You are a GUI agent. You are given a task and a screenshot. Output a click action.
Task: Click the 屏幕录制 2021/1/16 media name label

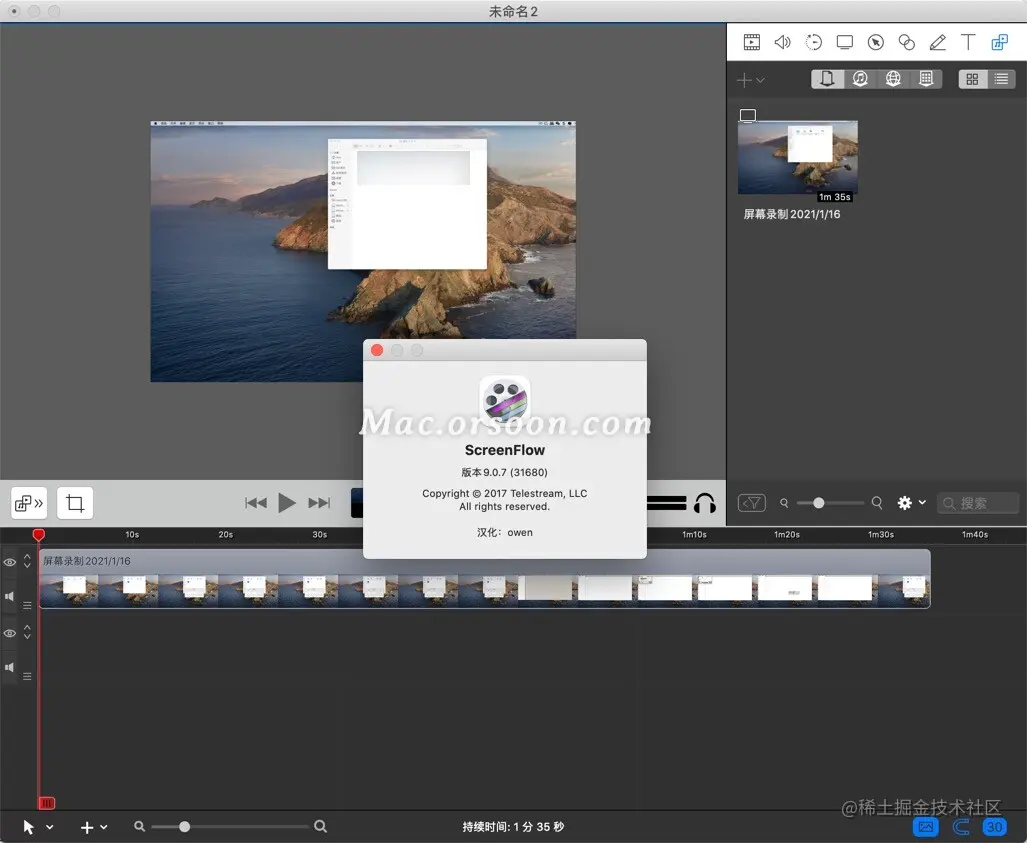[x=791, y=214]
